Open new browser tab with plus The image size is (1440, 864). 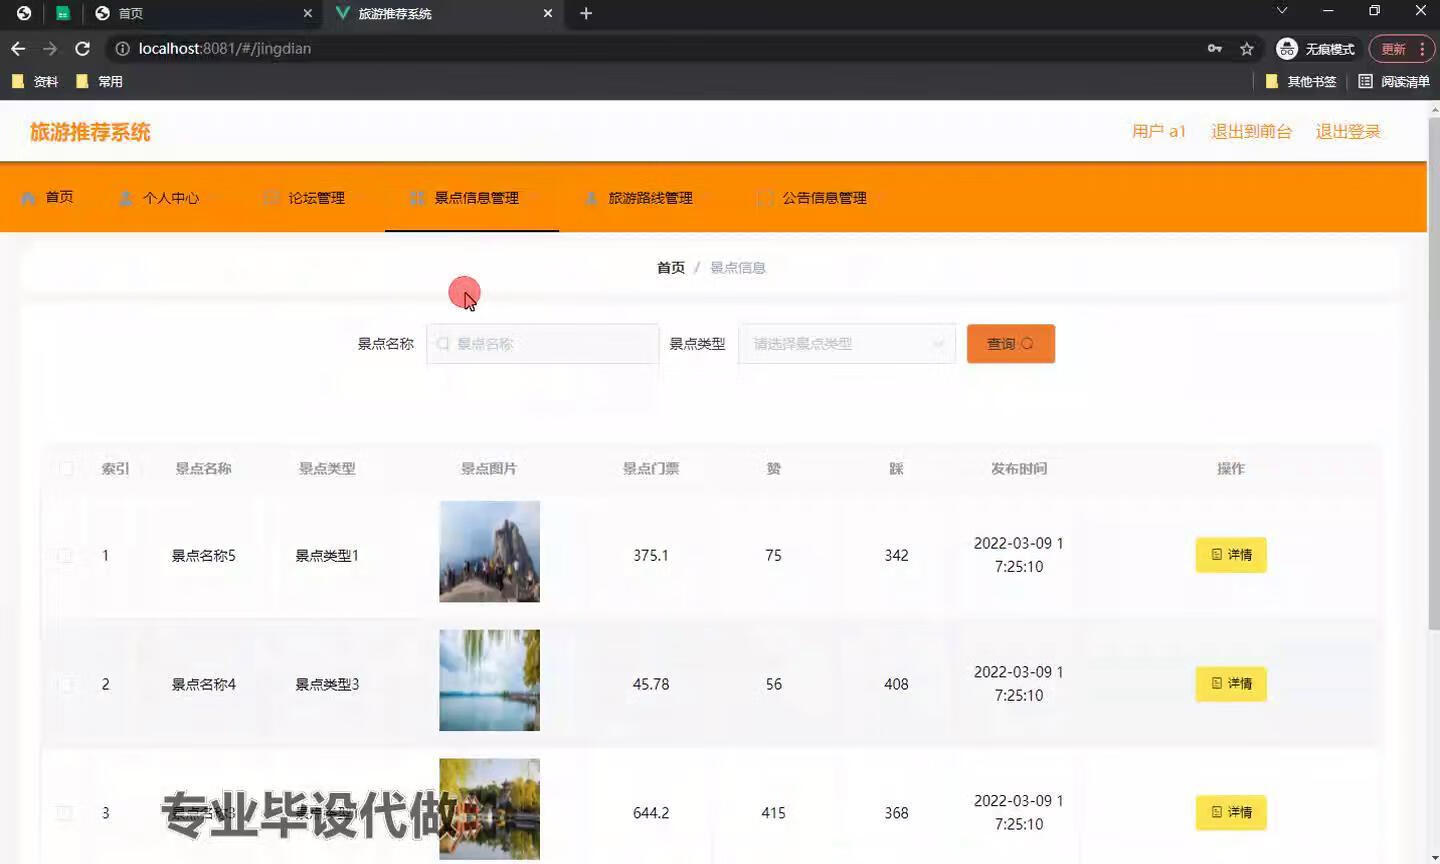(586, 13)
